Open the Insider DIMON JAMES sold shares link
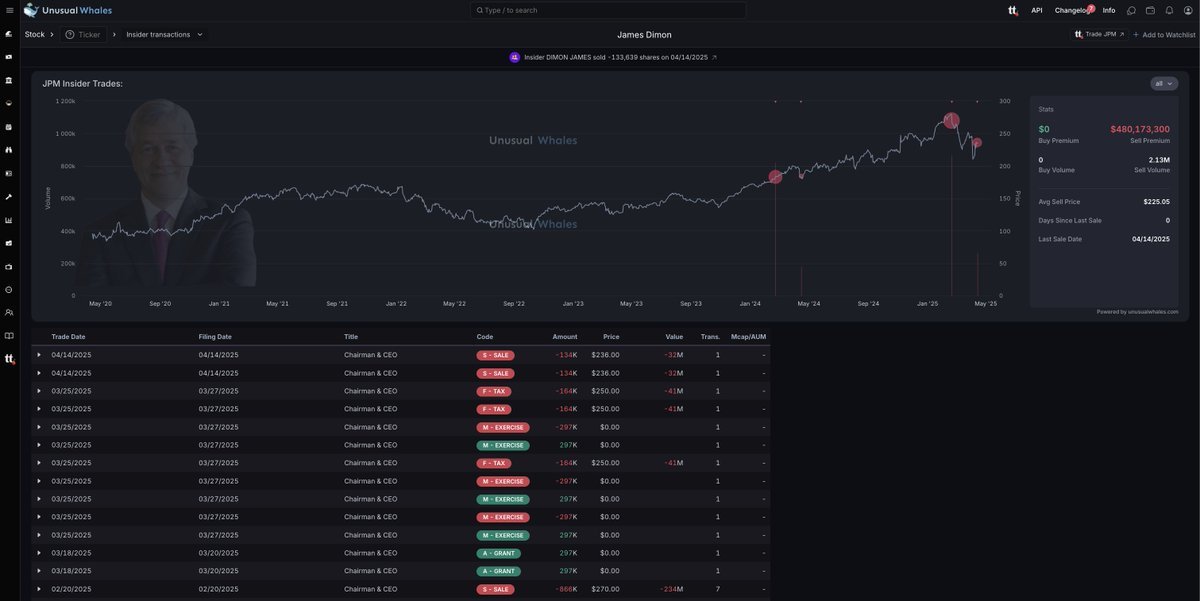The height and width of the screenshot is (601, 1200). (614, 57)
